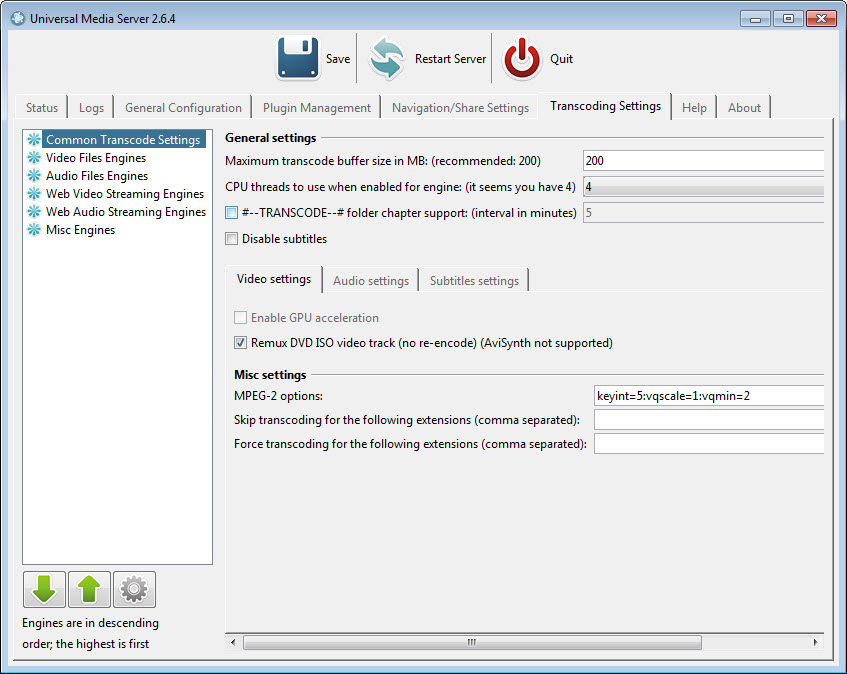Click the Force transcoding extensions field
The image size is (847, 674).
[709, 444]
